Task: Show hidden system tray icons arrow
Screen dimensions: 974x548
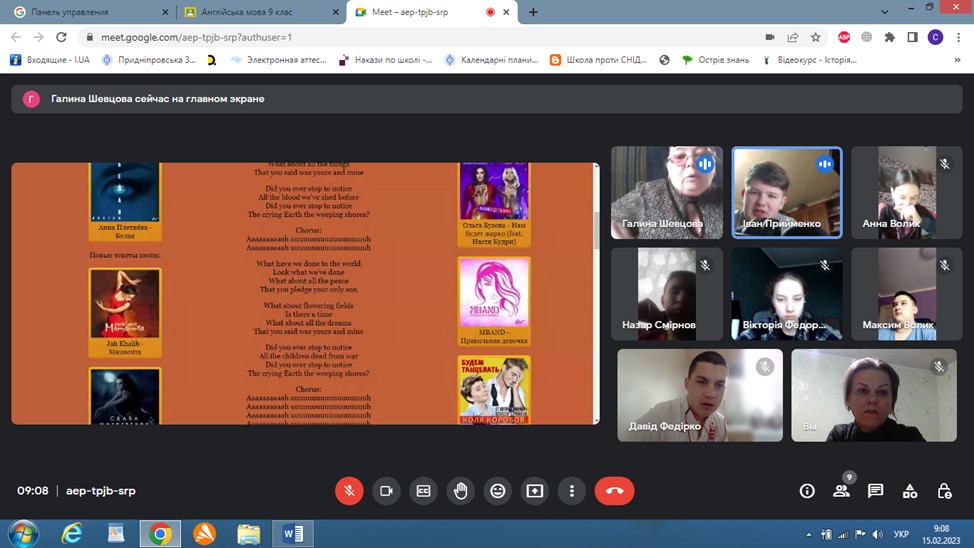Action: click(x=808, y=534)
